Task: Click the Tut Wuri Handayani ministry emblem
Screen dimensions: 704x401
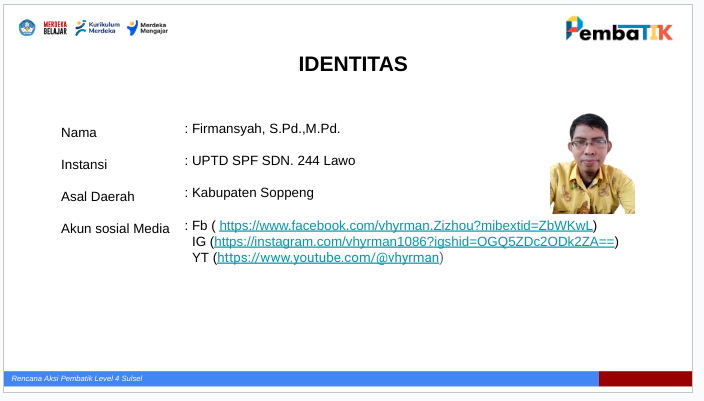Action: tap(26, 27)
